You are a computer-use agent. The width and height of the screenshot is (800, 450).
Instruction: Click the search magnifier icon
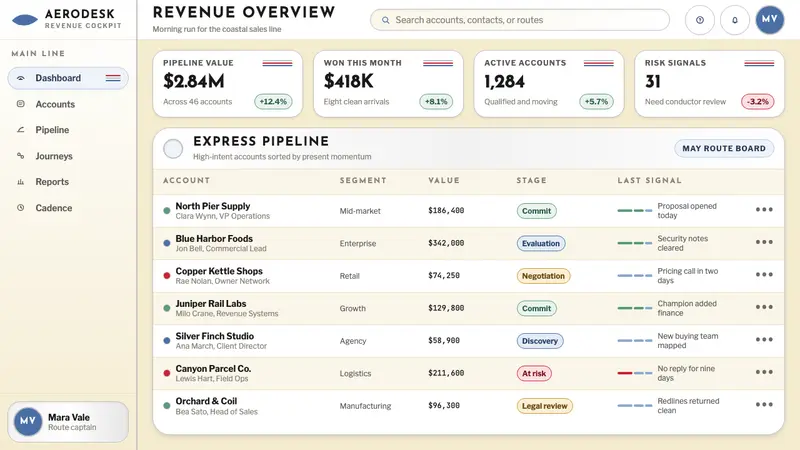pyautogui.click(x=386, y=20)
